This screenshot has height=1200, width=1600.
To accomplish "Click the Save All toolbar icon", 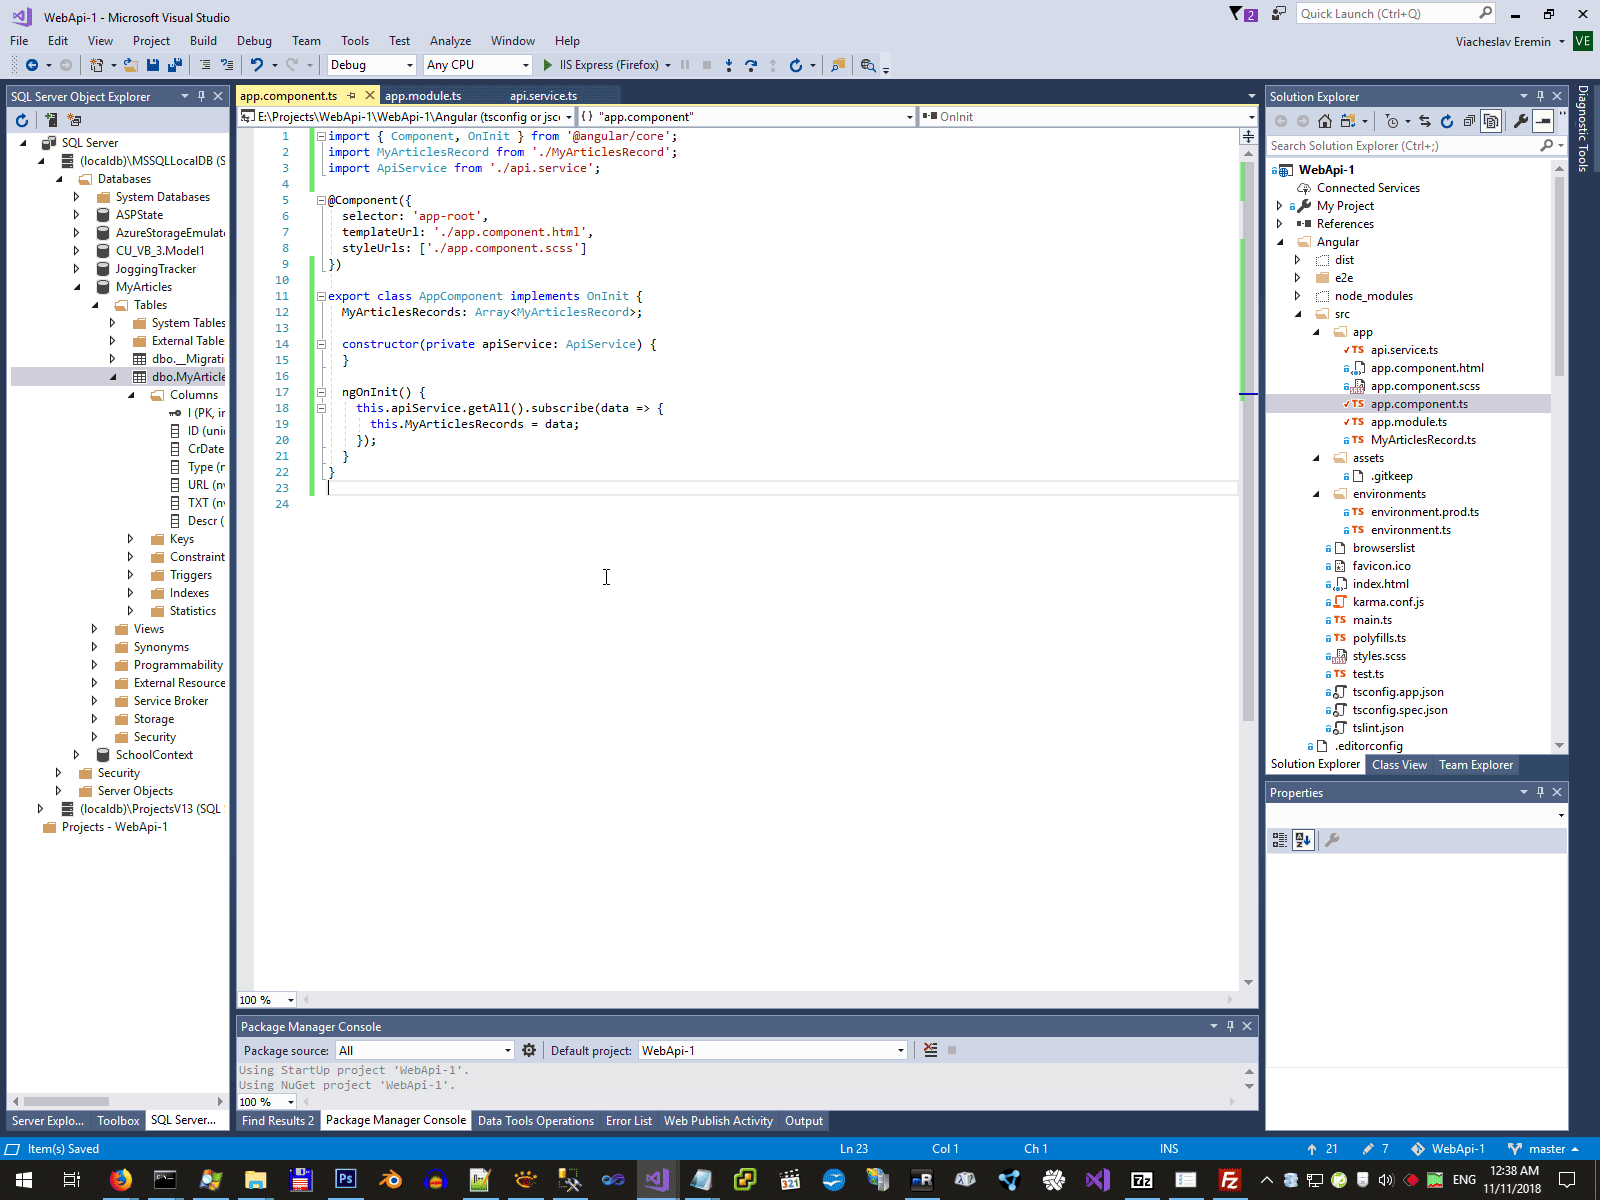I will tap(174, 65).
